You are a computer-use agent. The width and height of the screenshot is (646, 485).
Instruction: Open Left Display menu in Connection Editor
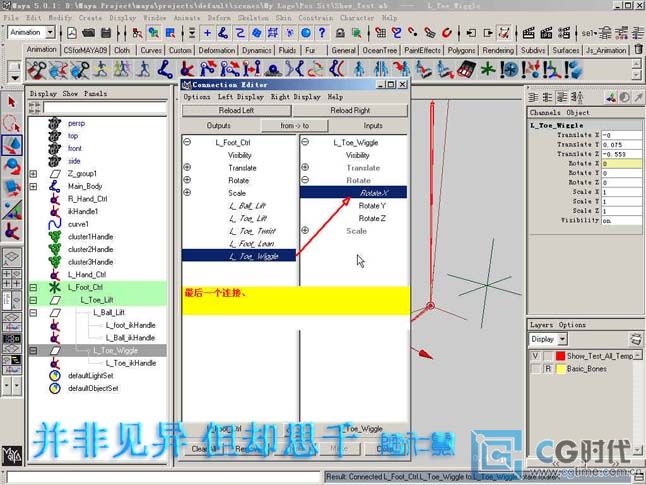[241, 97]
